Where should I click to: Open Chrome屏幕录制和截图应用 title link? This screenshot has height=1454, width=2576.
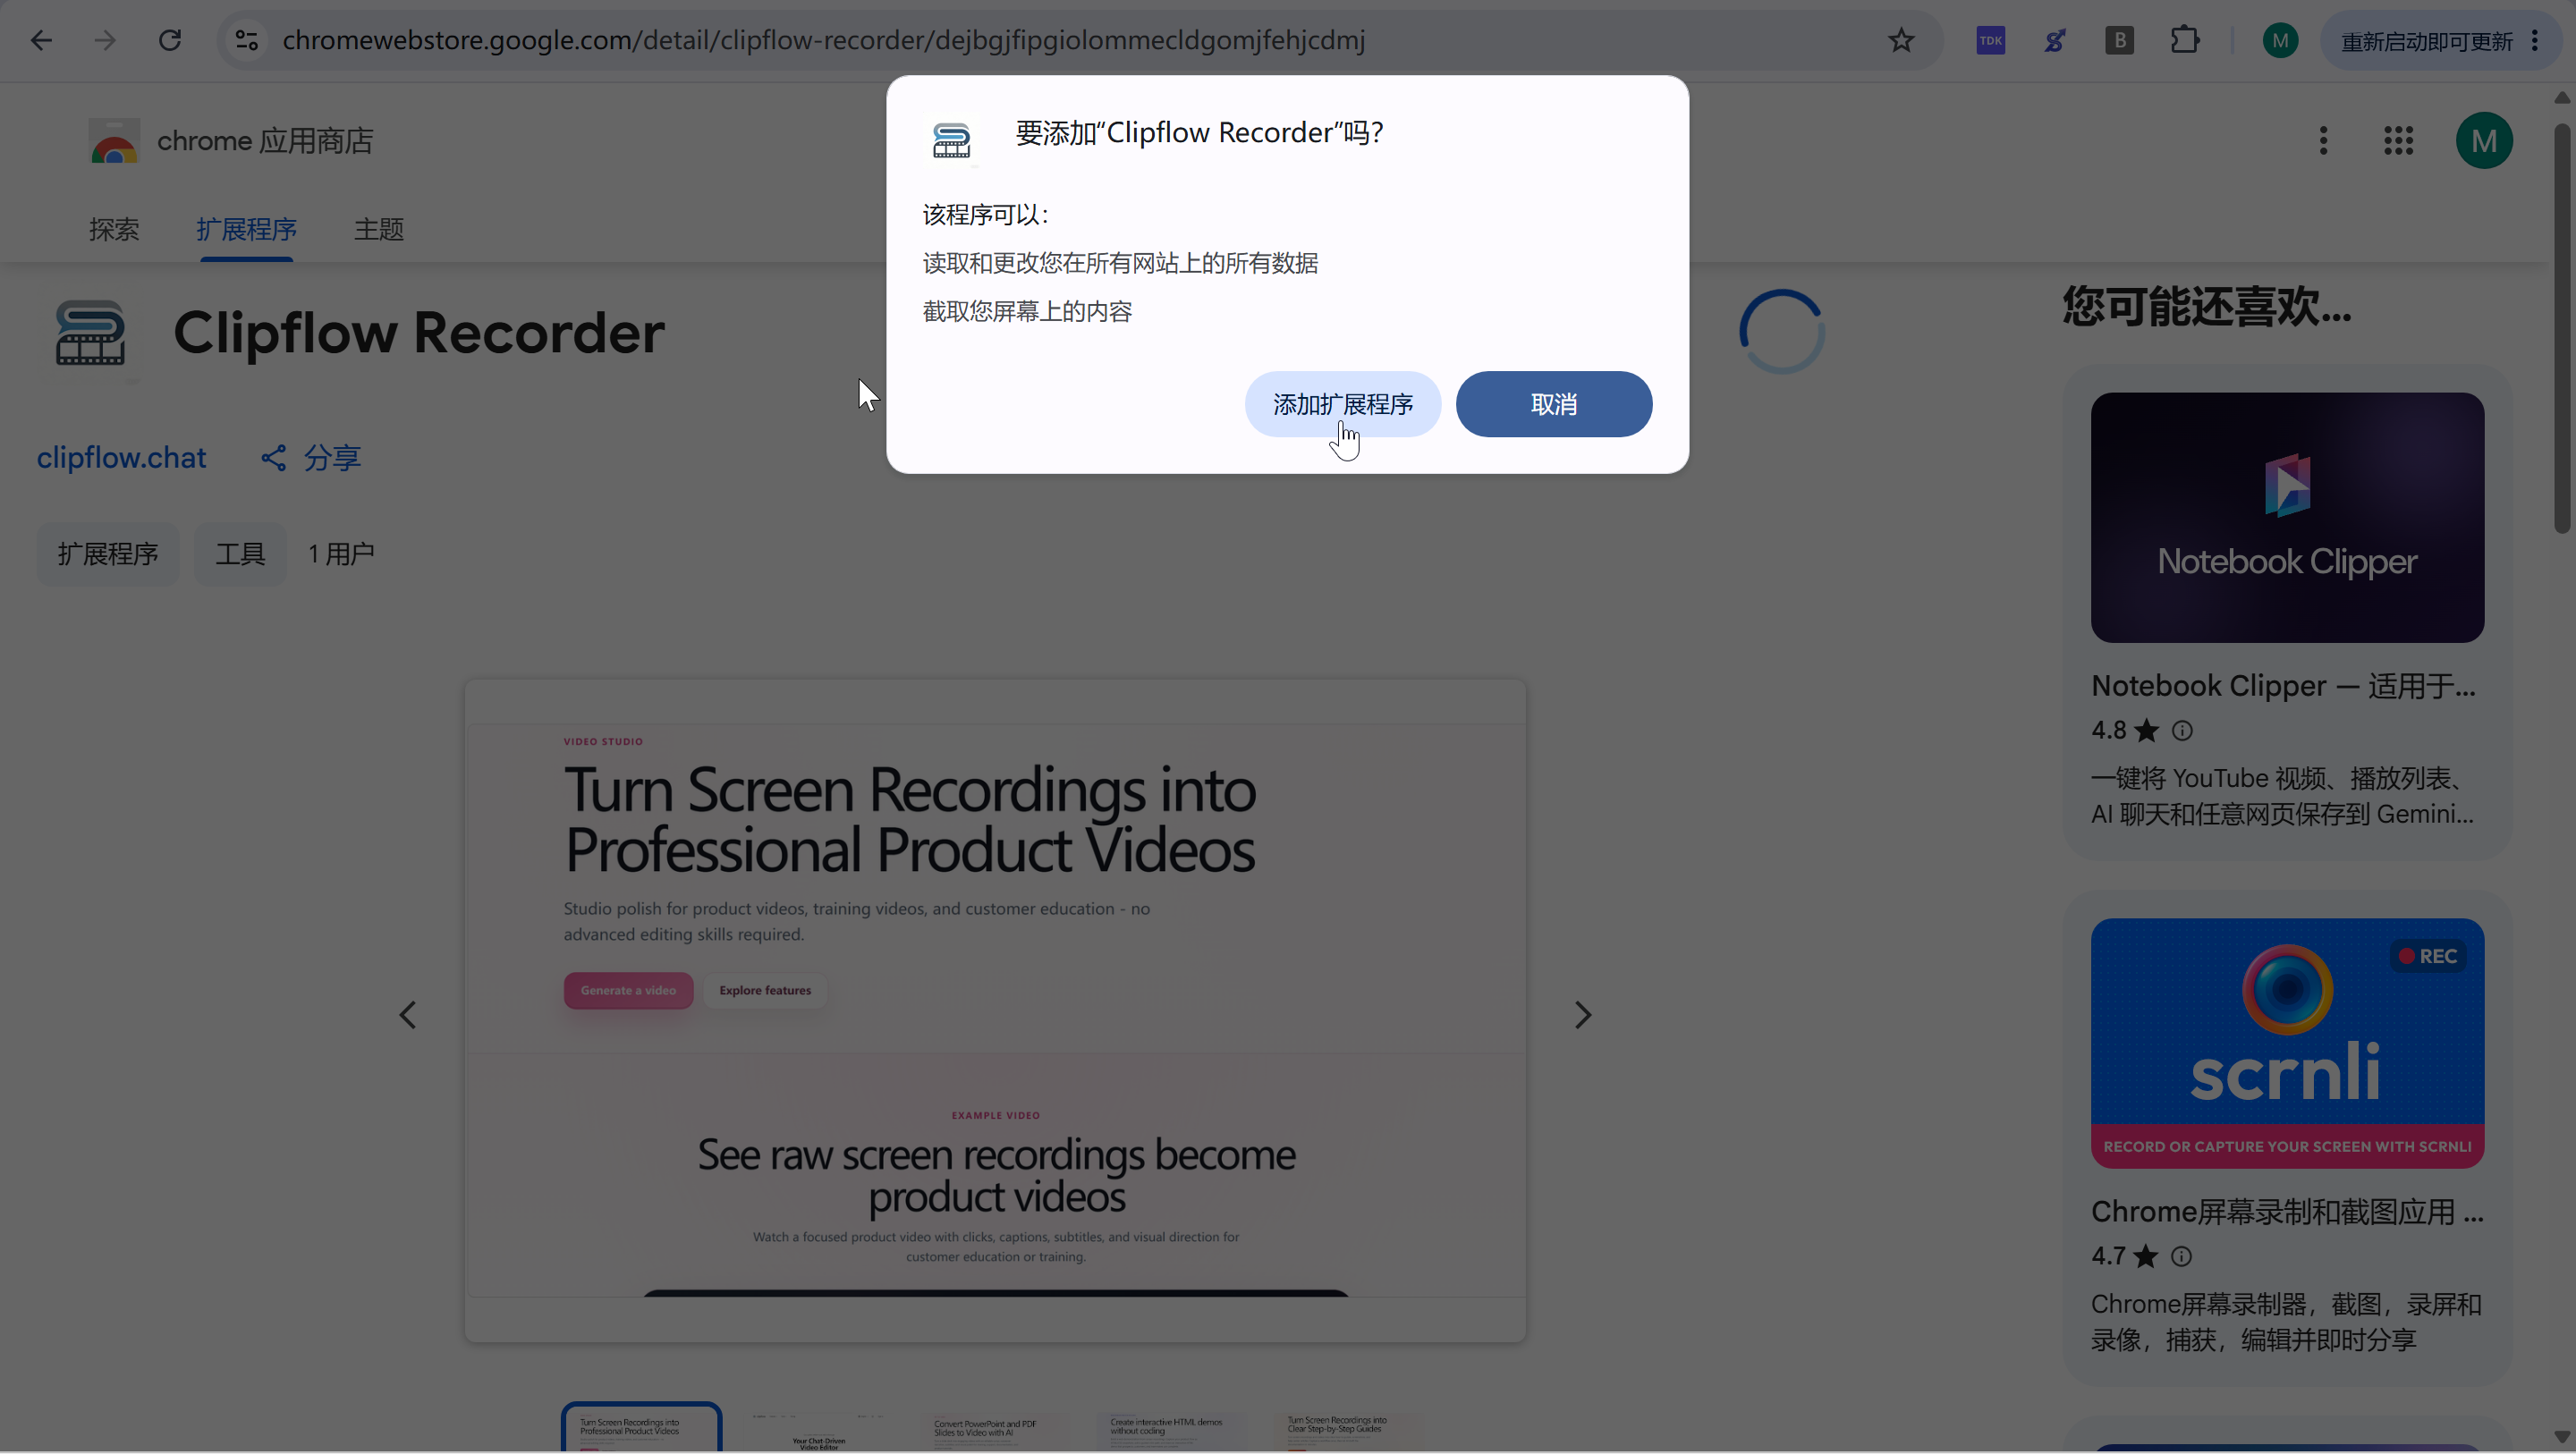point(2287,1212)
